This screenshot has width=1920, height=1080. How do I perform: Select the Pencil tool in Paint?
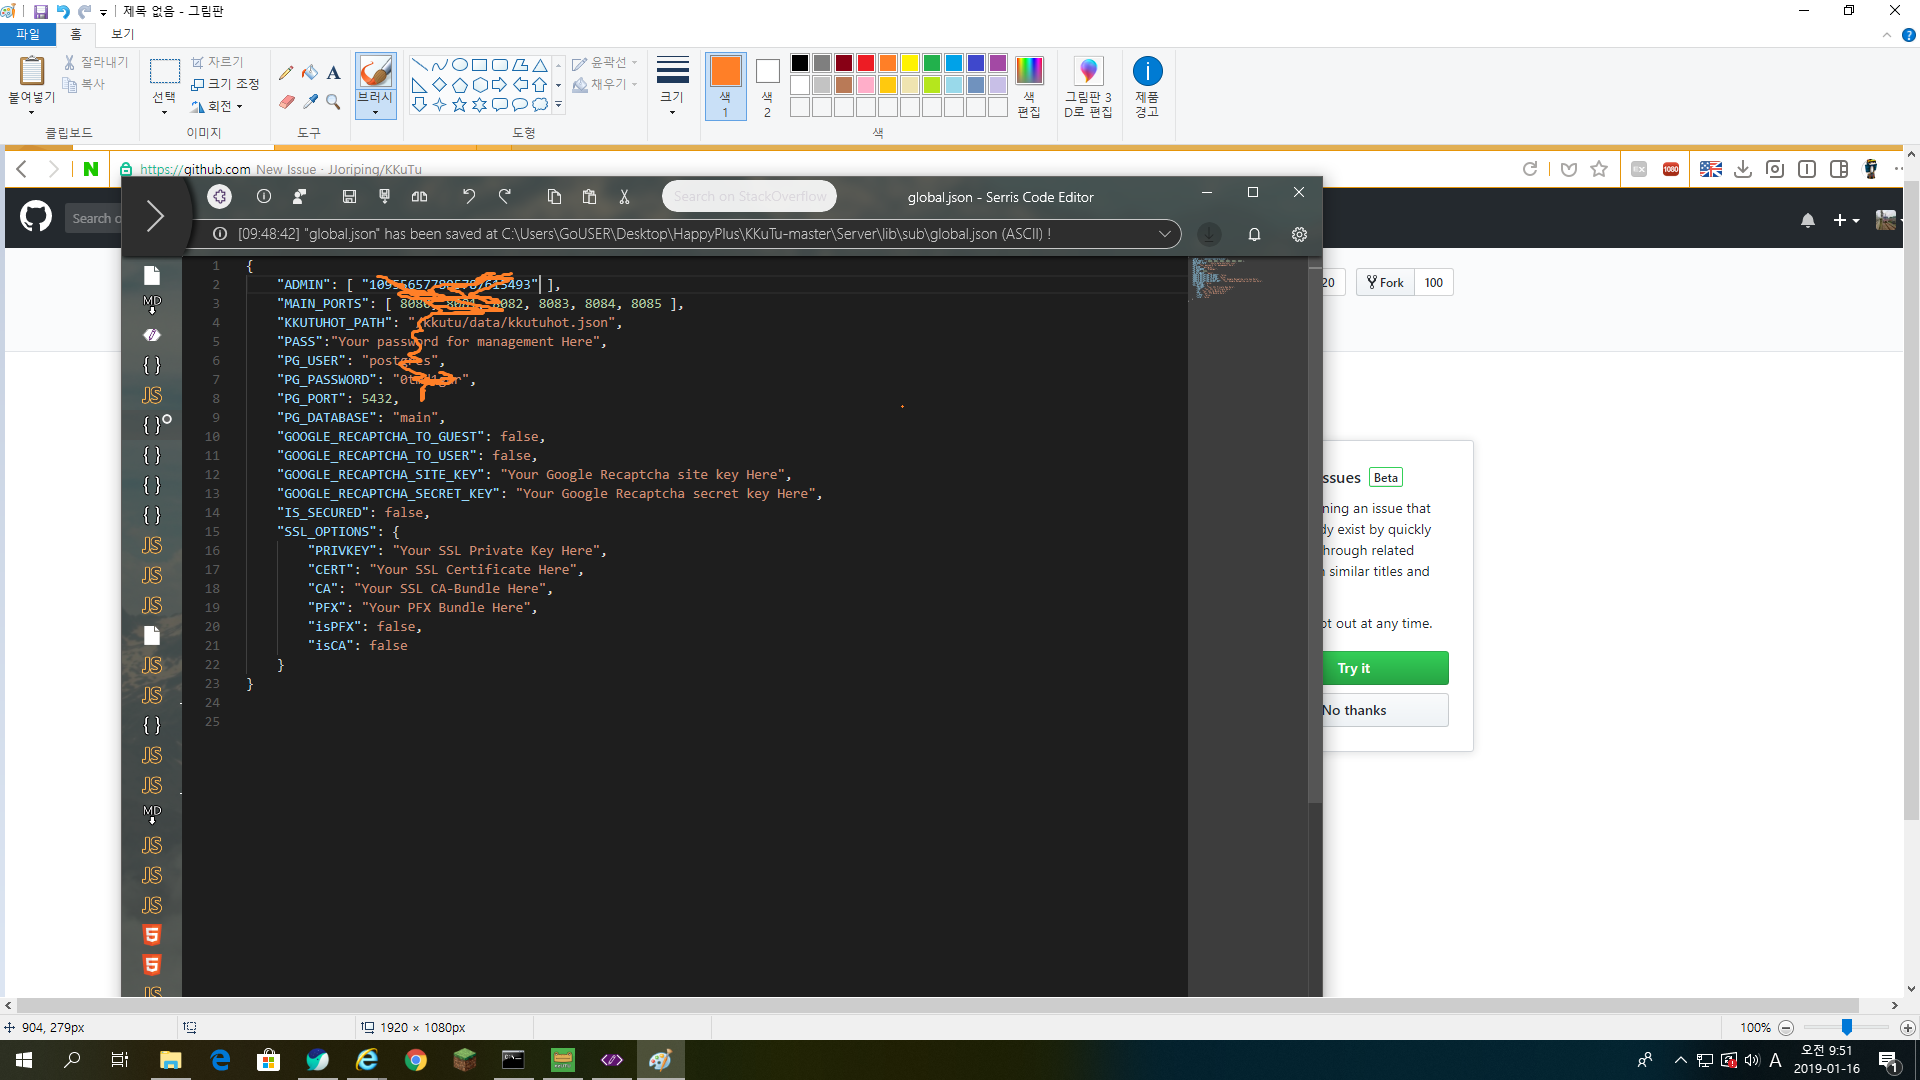(x=286, y=72)
